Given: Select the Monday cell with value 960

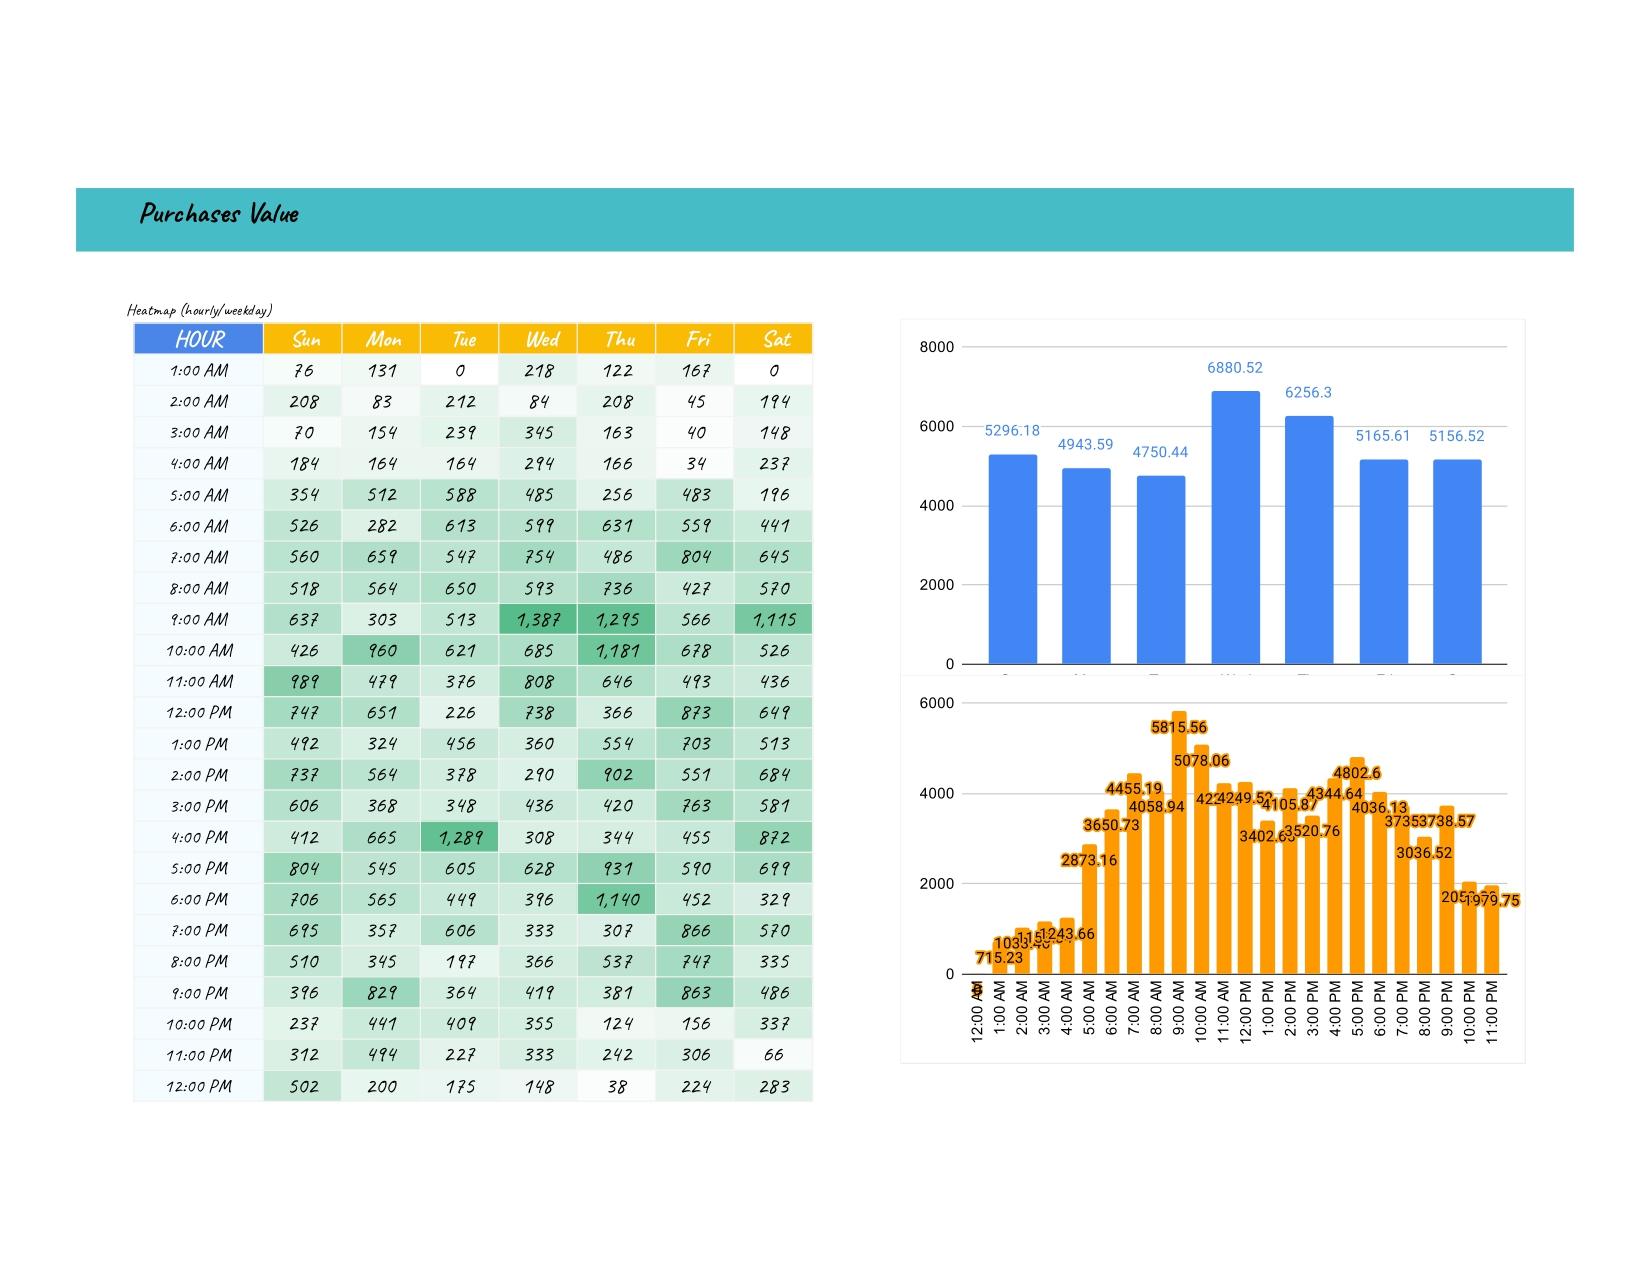Looking at the screenshot, I should pos(381,650).
